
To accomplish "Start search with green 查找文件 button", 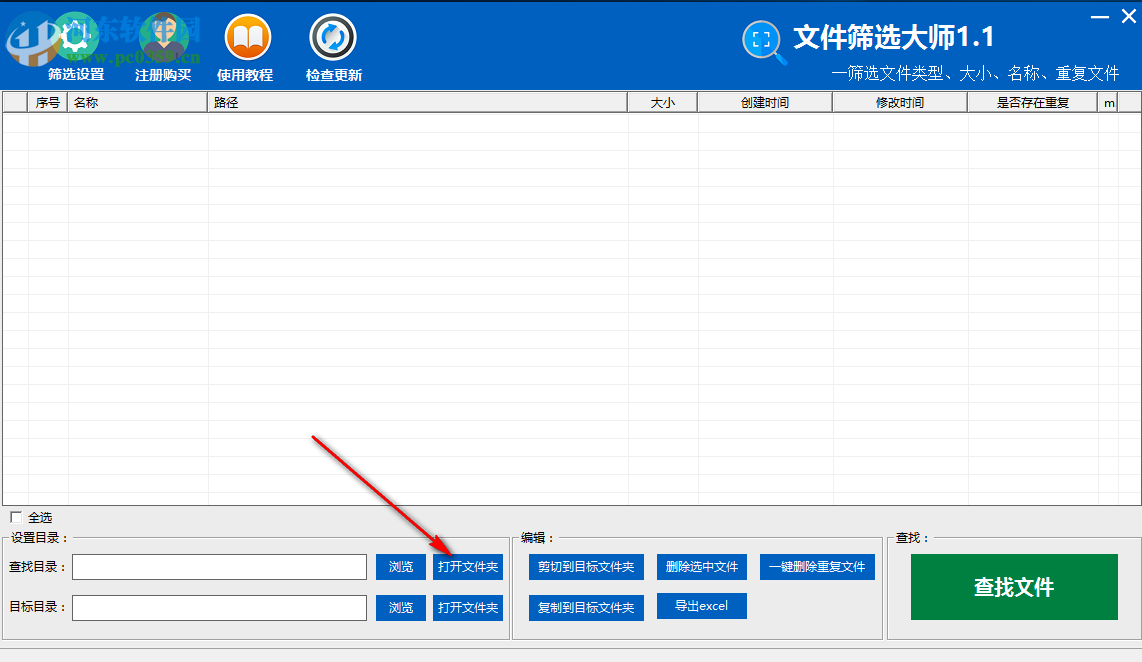I will 1014,587.
